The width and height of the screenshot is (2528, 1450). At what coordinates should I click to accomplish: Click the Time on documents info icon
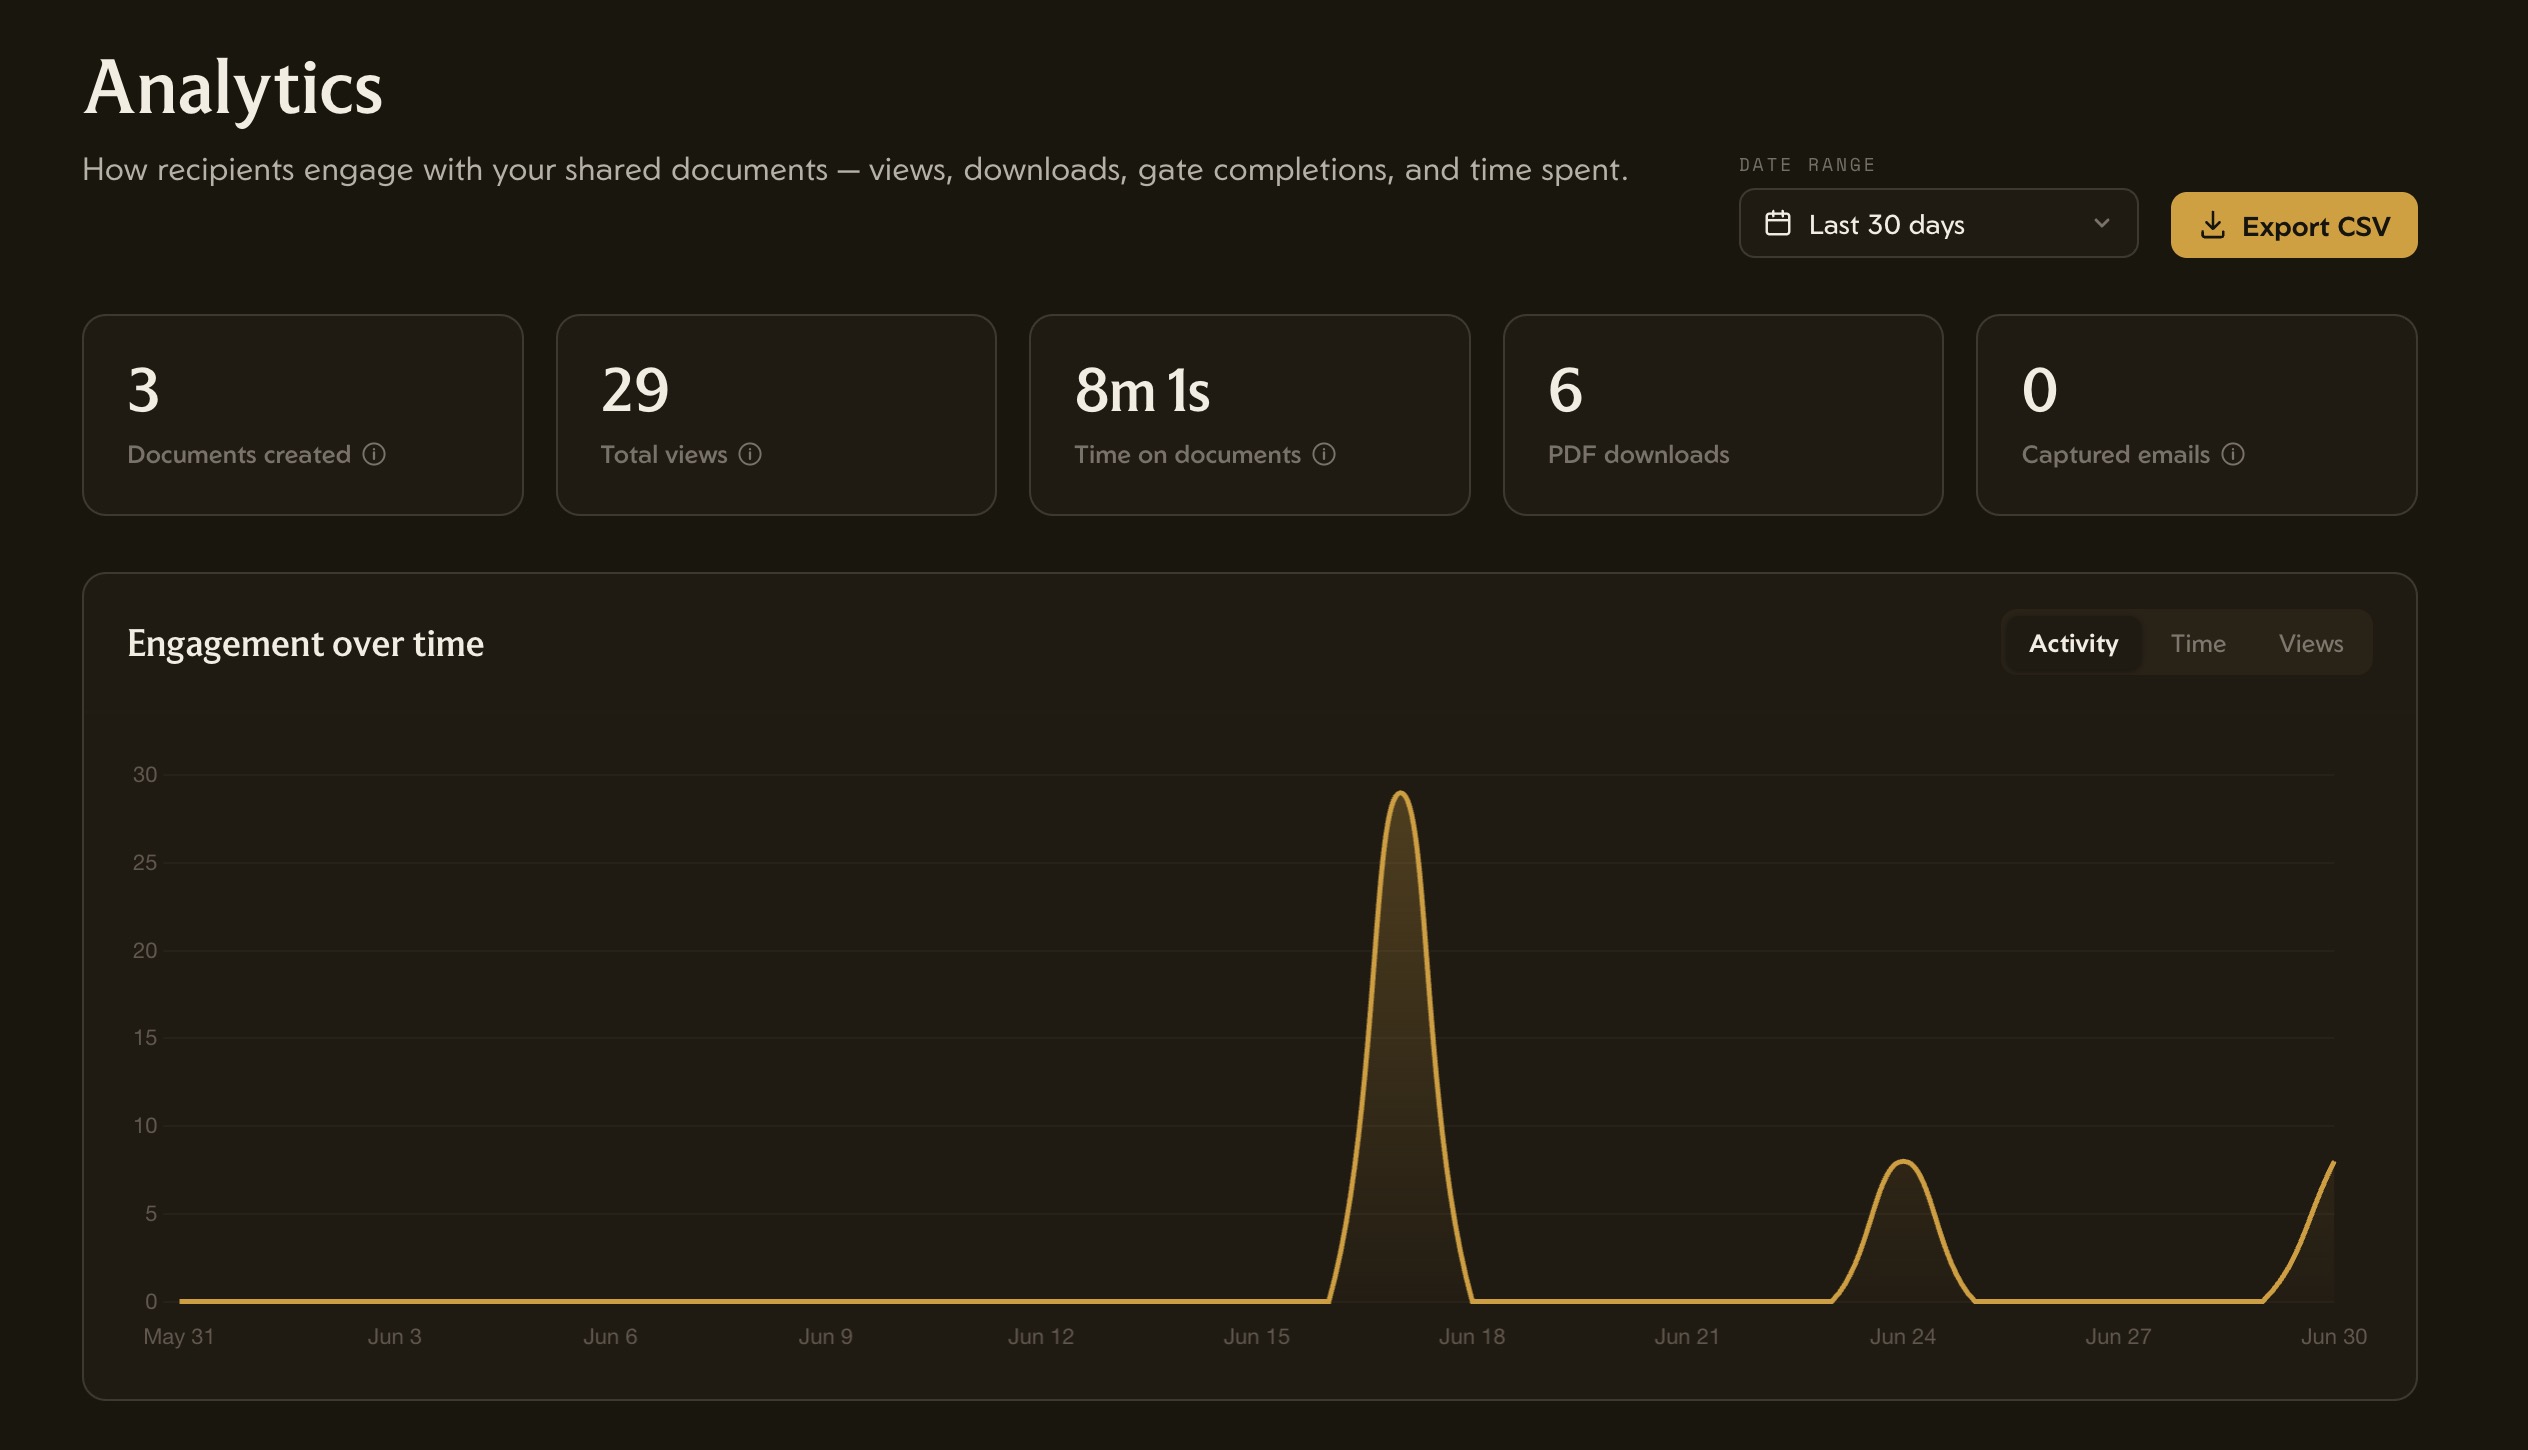pos(1324,454)
